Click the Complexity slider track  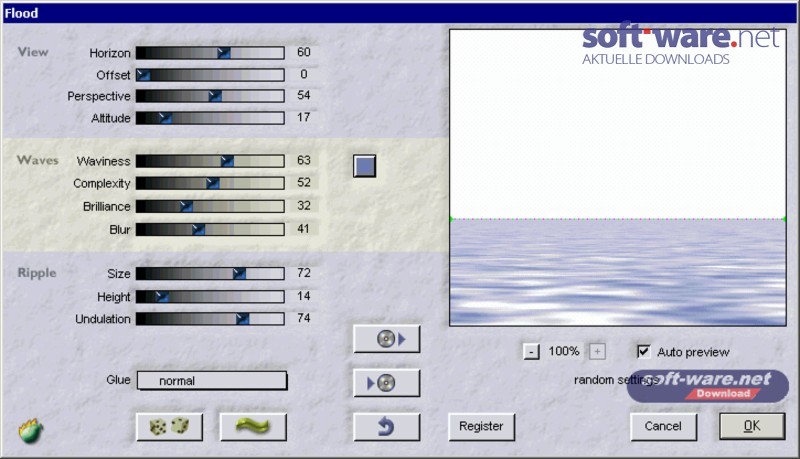[x=210, y=183]
